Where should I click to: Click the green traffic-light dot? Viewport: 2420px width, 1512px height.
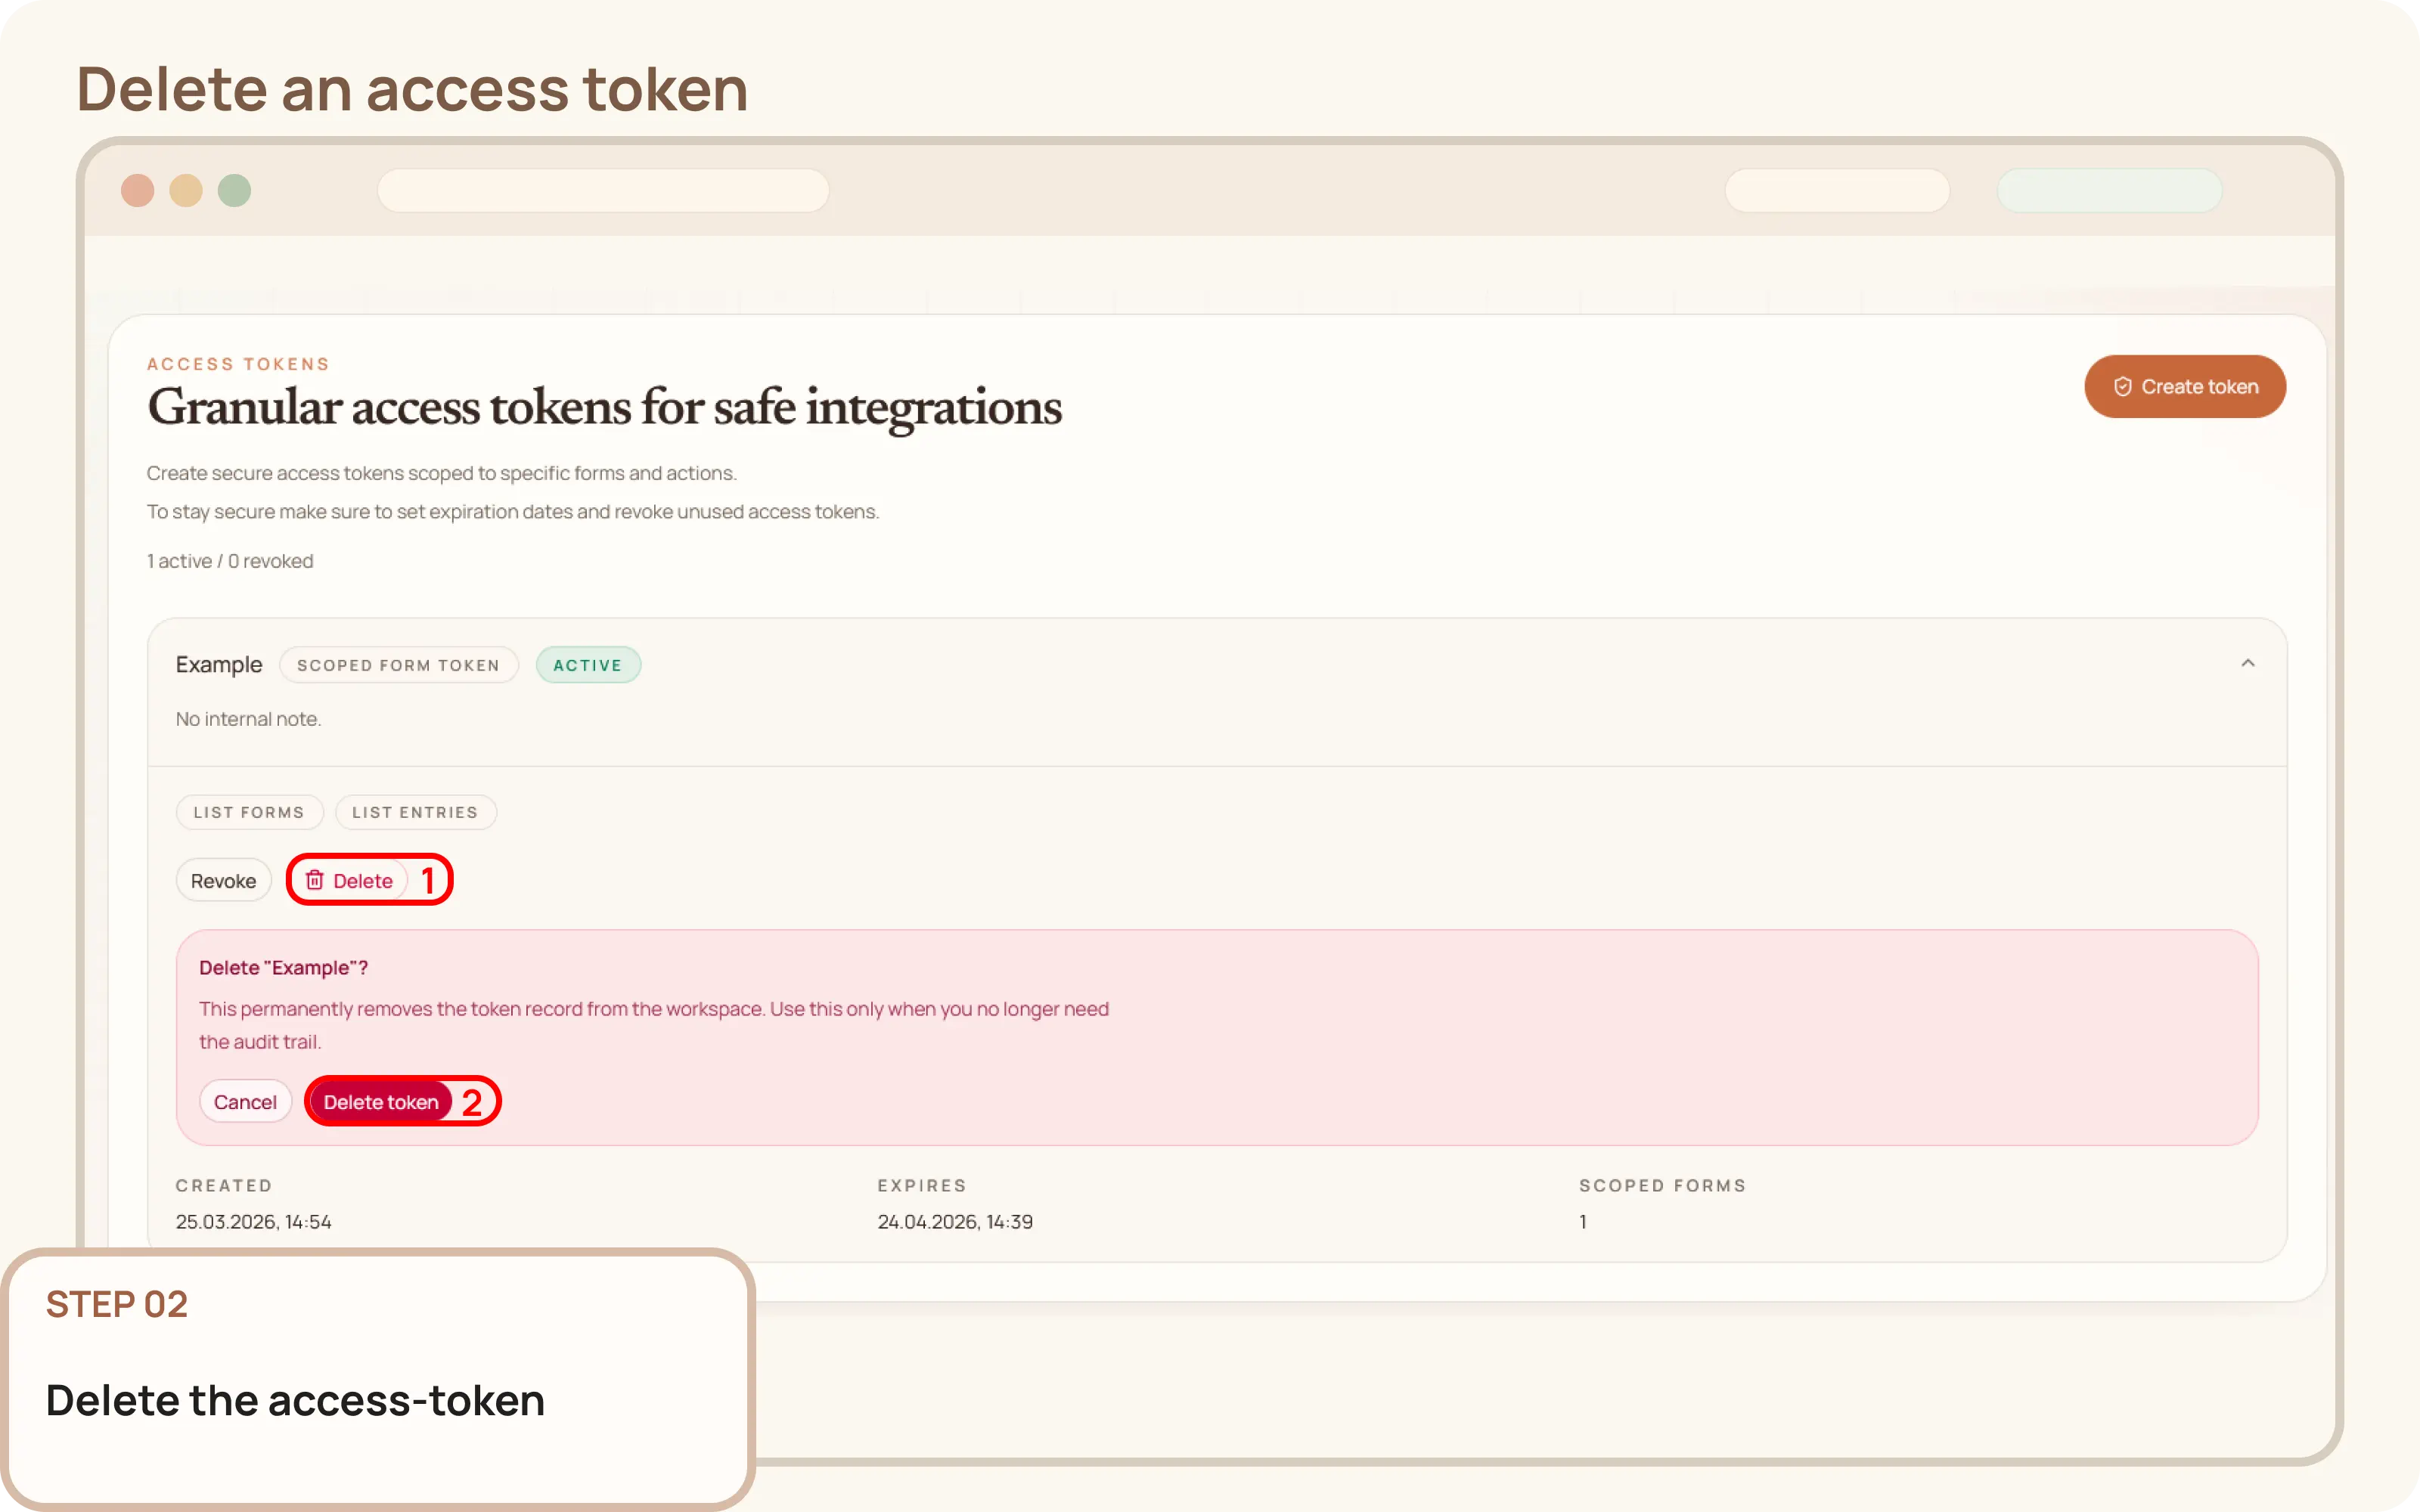(x=235, y=190)
